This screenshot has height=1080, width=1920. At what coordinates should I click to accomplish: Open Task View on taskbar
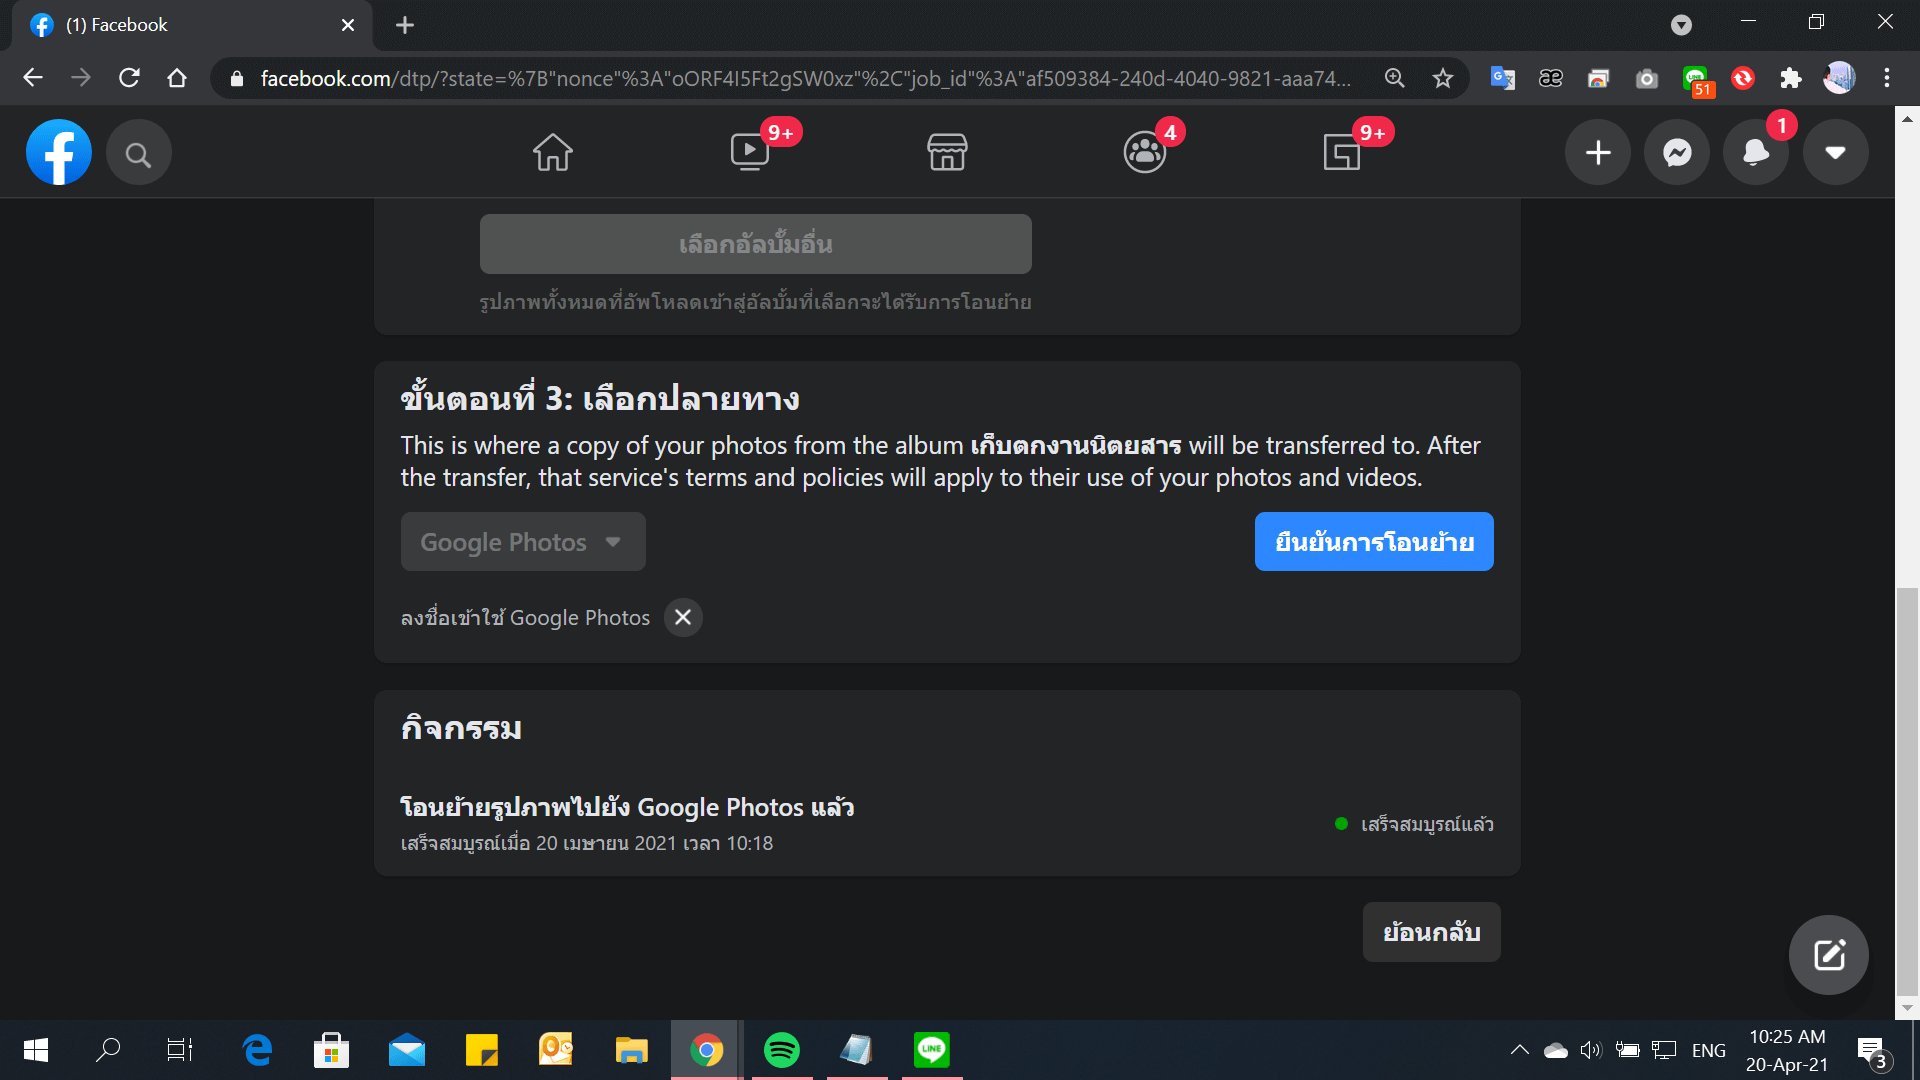point(180,1050)
